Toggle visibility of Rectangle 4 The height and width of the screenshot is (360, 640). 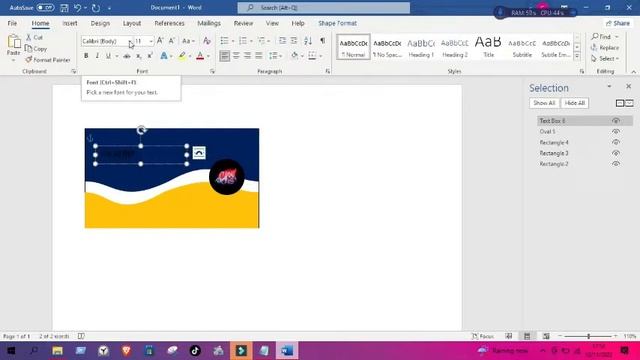tap(616, 142)
